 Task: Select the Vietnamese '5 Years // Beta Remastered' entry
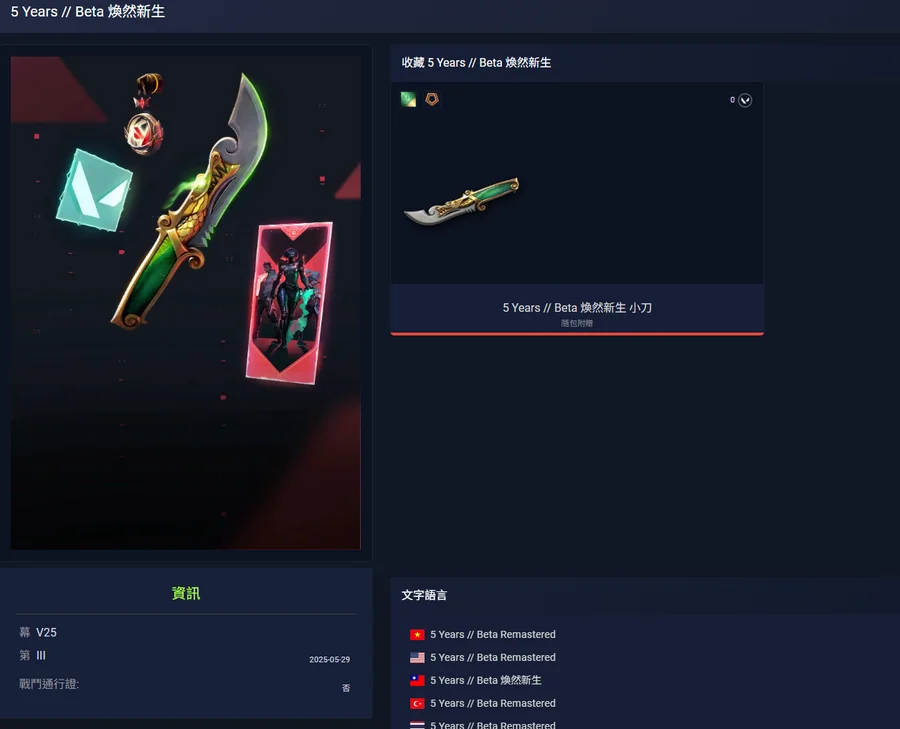tap(492, 634)
